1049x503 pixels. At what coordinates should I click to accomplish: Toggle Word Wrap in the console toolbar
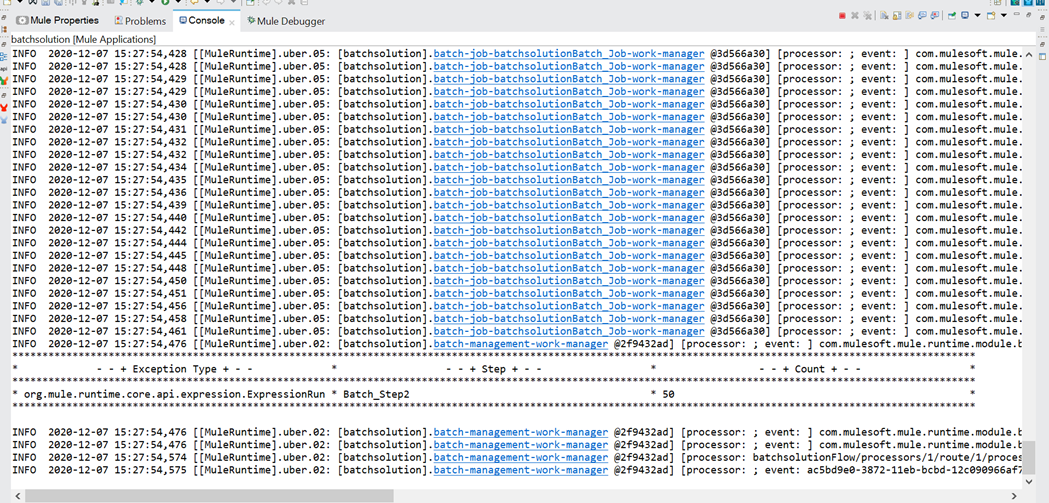tap(910, 15)
